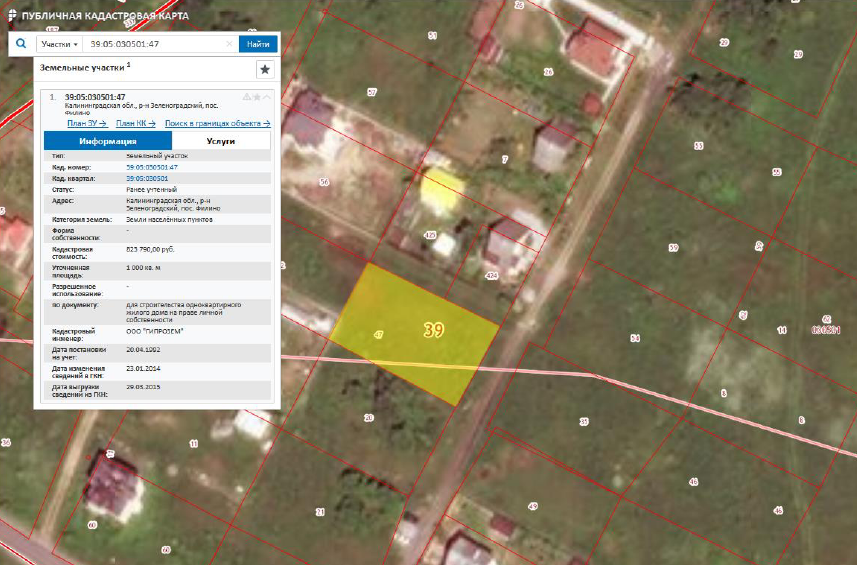Add result to favorites via small star
The image size is (857, 565).
[x=256, y=97]
